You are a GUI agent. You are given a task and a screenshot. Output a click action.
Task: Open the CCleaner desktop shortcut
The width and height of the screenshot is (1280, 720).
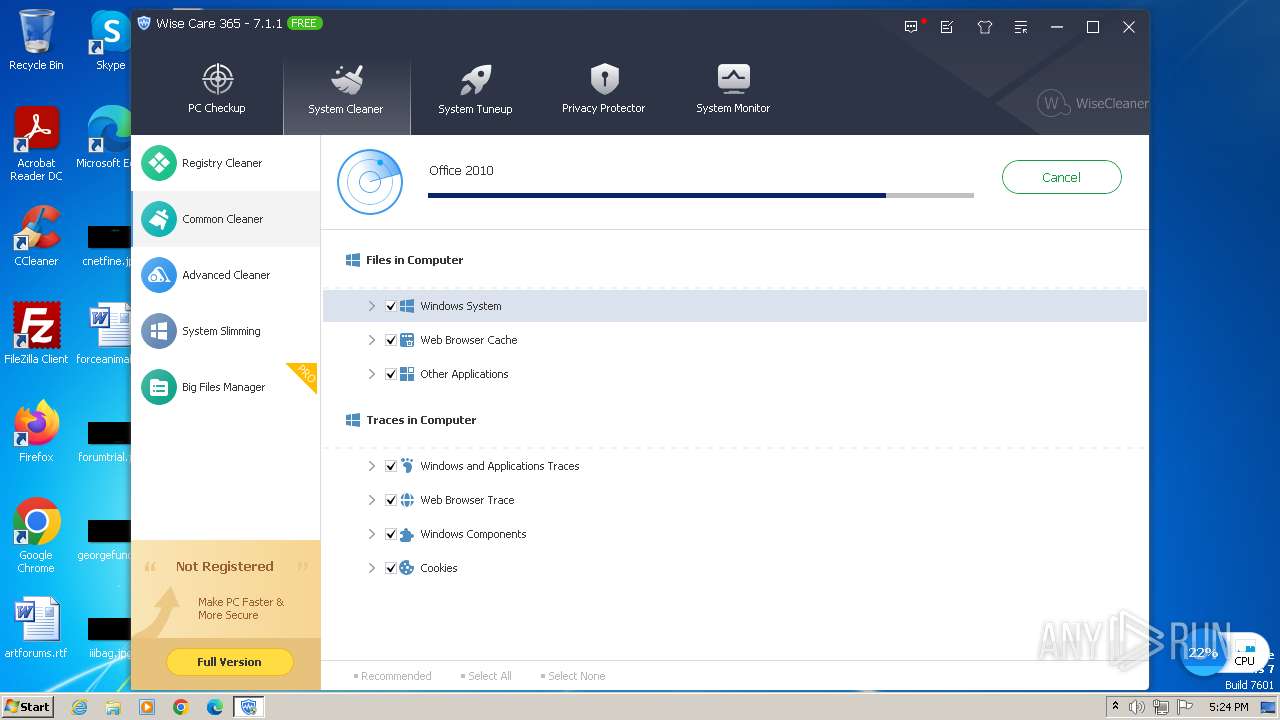click(x=36, y=236)
